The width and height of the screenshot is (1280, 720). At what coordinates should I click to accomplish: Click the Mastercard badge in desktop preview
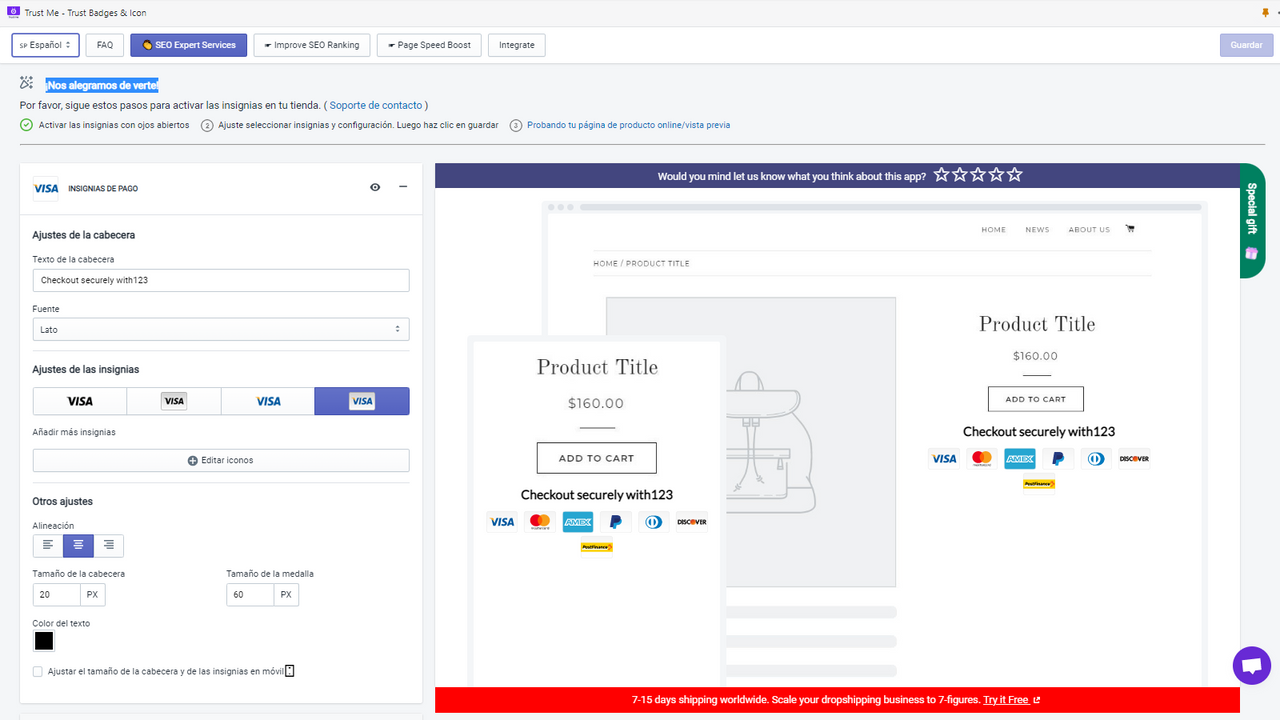pyautogui.click(x=982, y=459)
